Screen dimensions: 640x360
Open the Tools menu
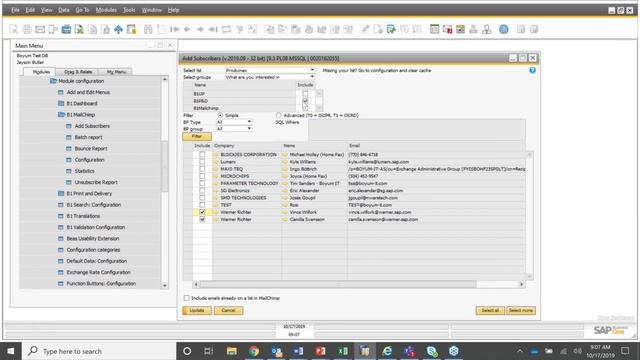(129, 10)
